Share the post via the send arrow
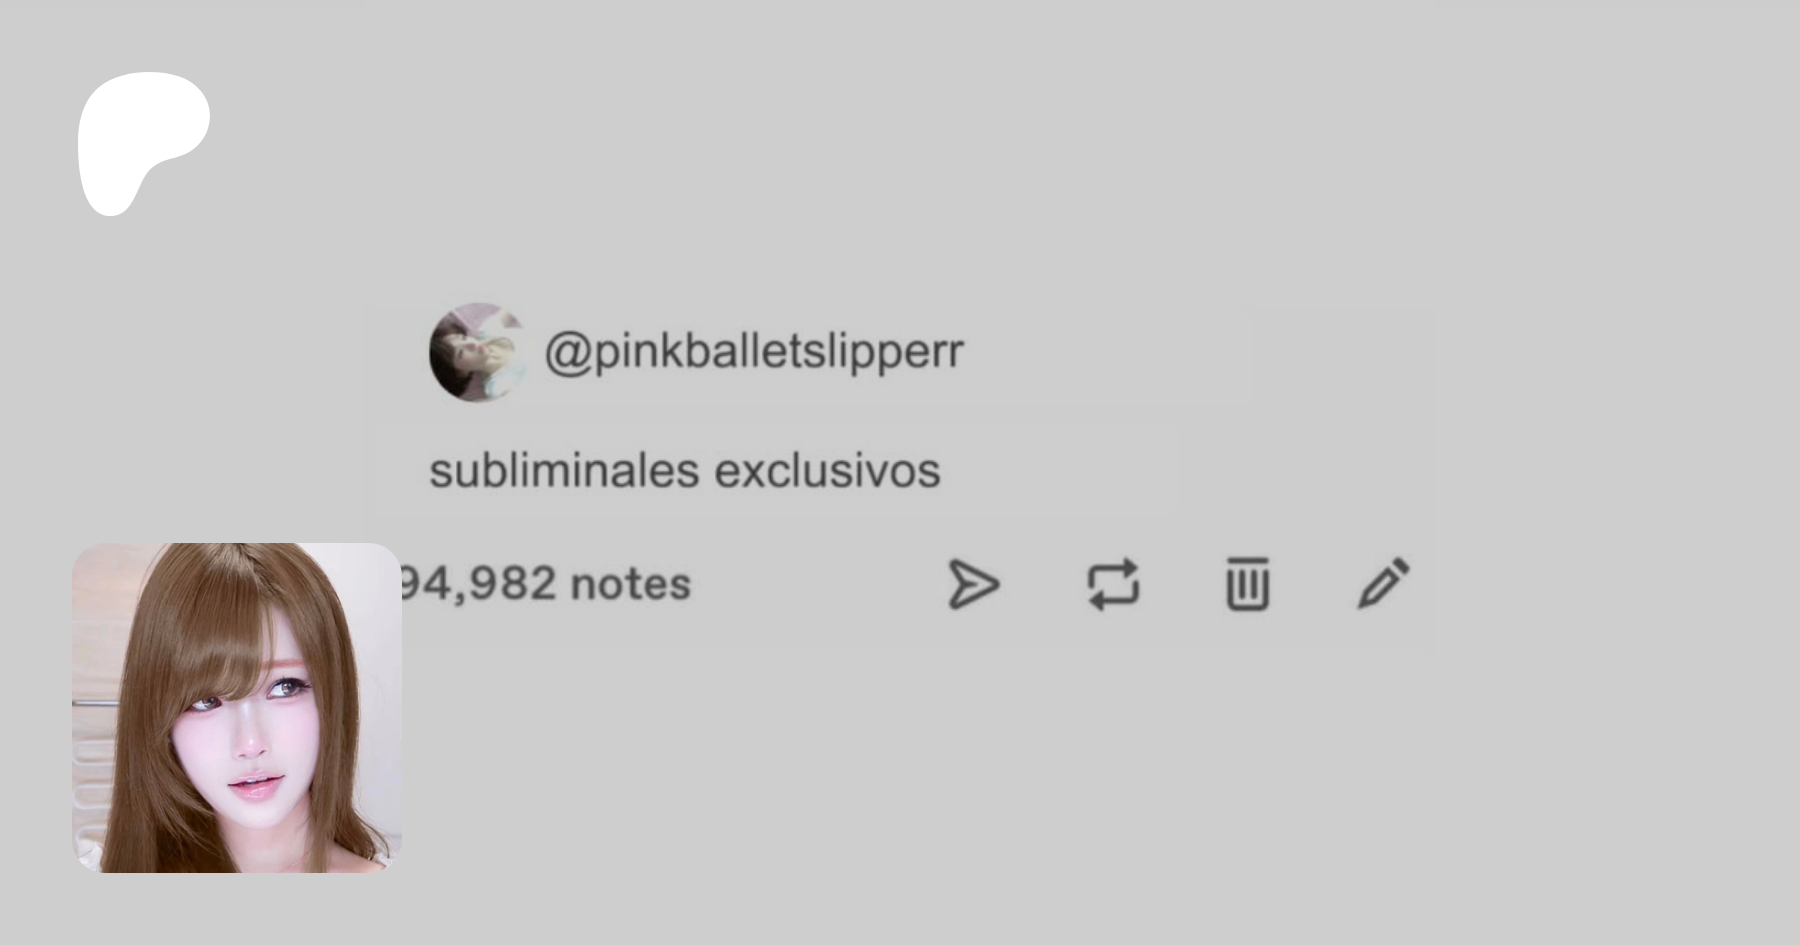1800x945 pixels. tap(973, 585)
